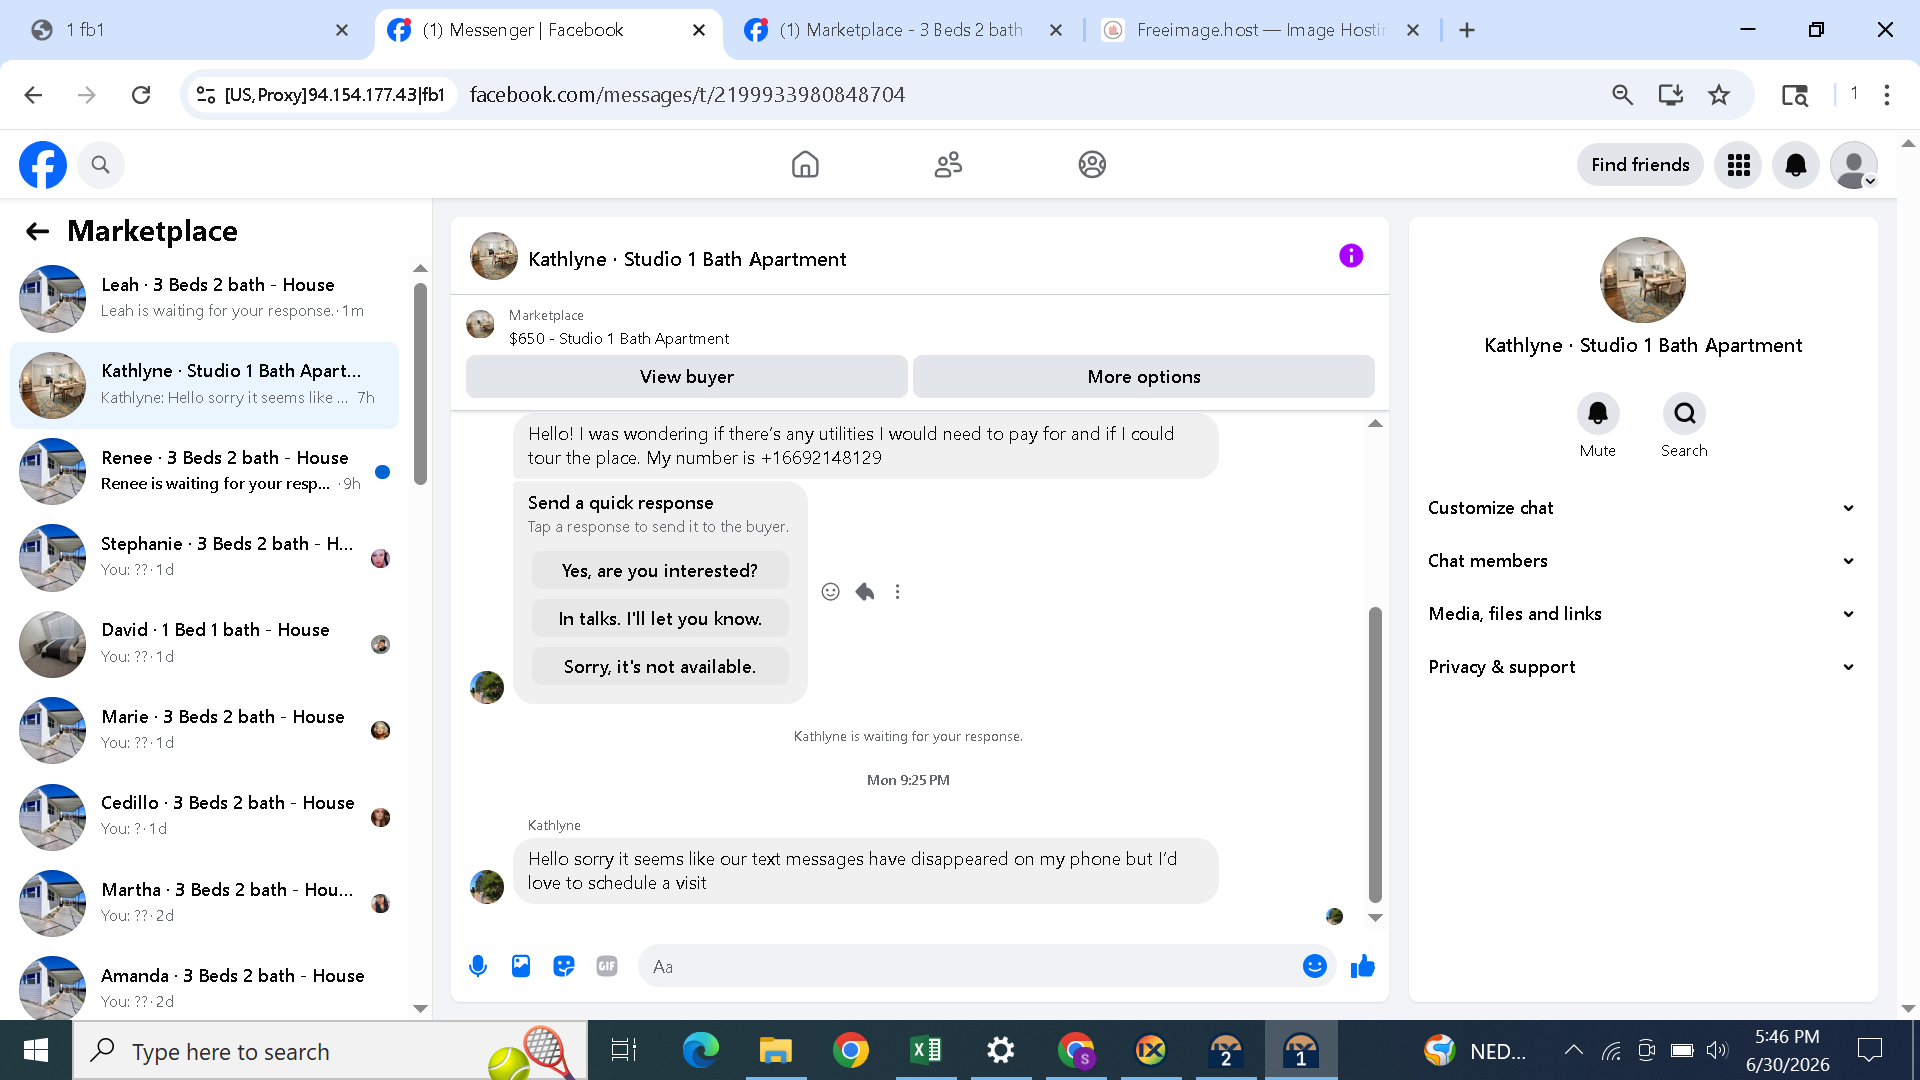Open the Renee 3 Beds 2 bath conversation
Screen dimensions: 1920x1080
point(204,471)
